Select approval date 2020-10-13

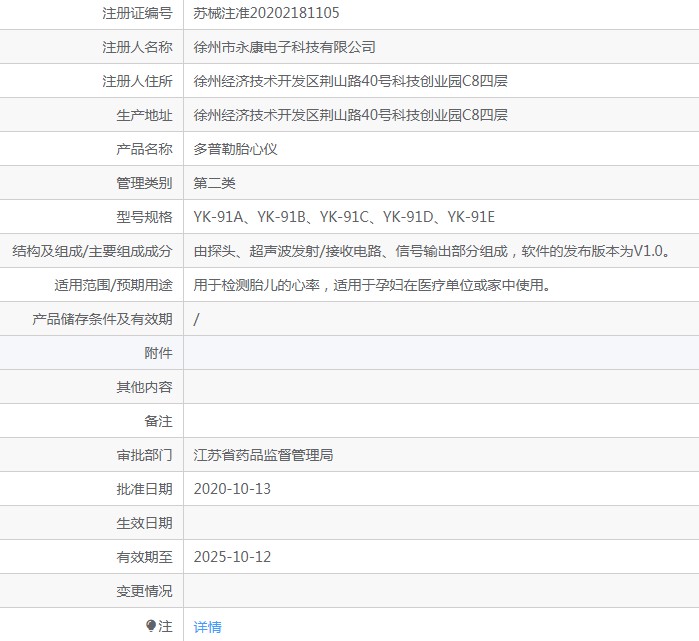pyautogui.click(x=232, y=489)
